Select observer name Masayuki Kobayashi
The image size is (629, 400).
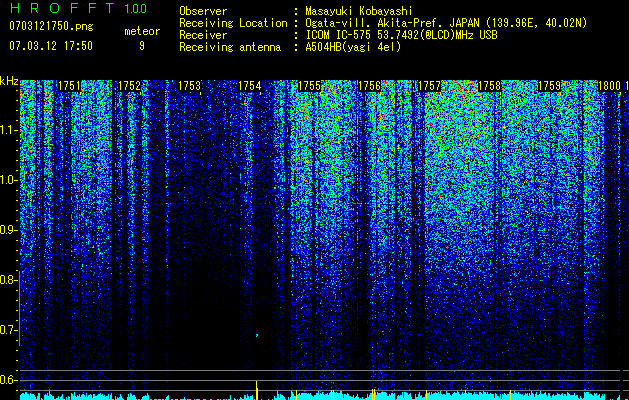(x=359, y=11)
